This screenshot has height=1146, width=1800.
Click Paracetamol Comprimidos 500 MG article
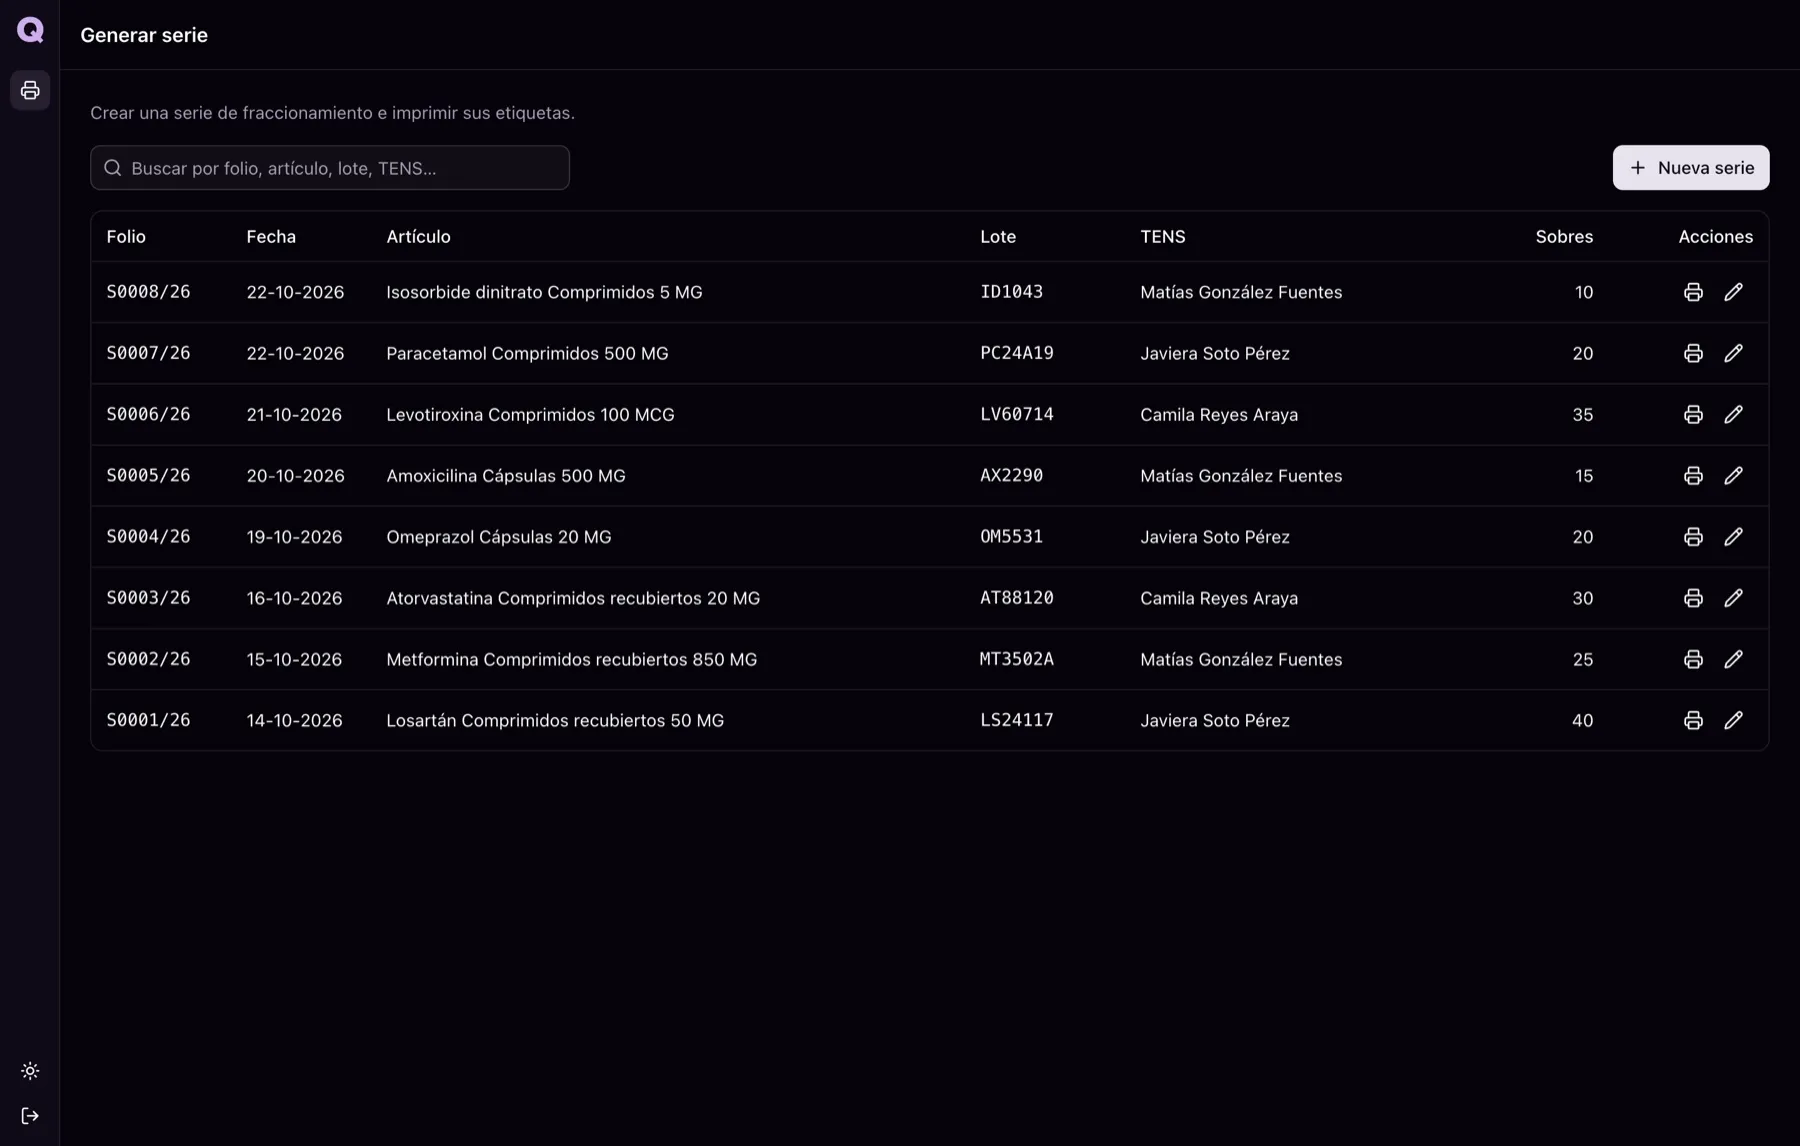click(x=527, y=353)
